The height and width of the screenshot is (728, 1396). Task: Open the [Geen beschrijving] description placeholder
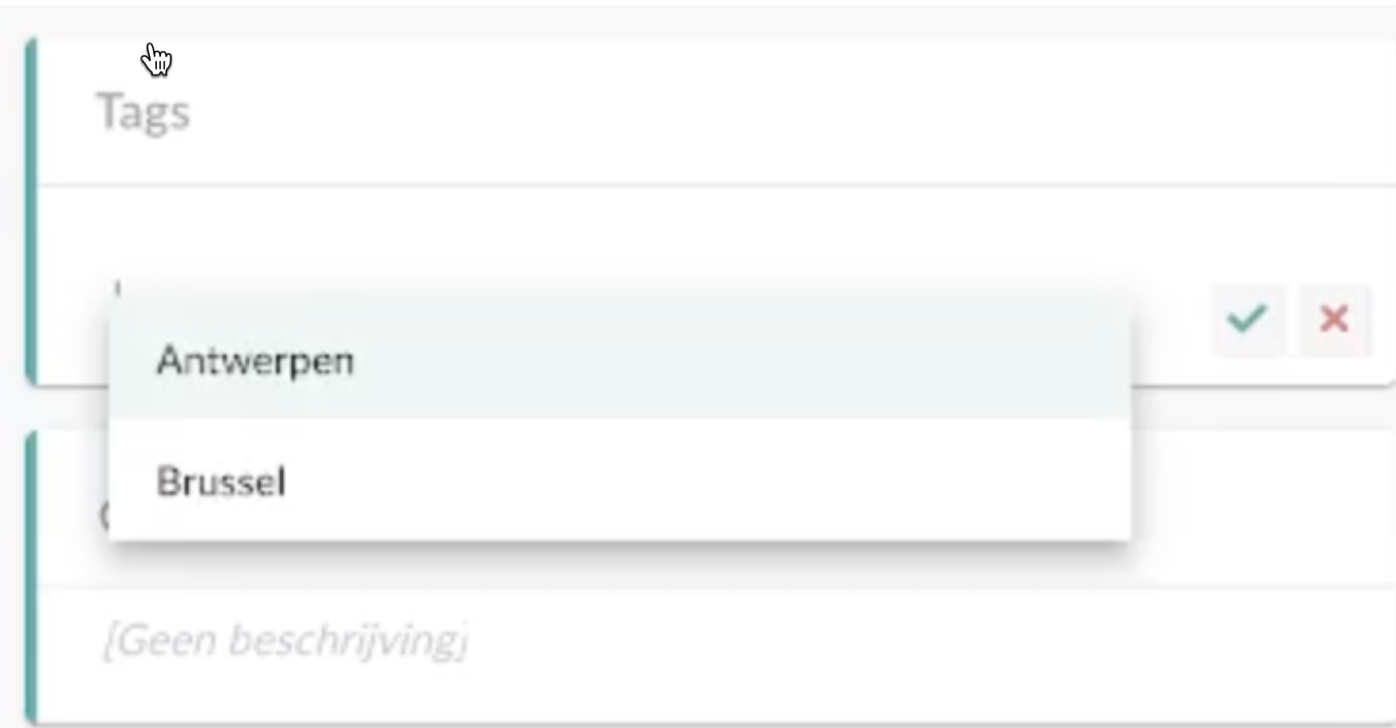(x=285, y=641)
